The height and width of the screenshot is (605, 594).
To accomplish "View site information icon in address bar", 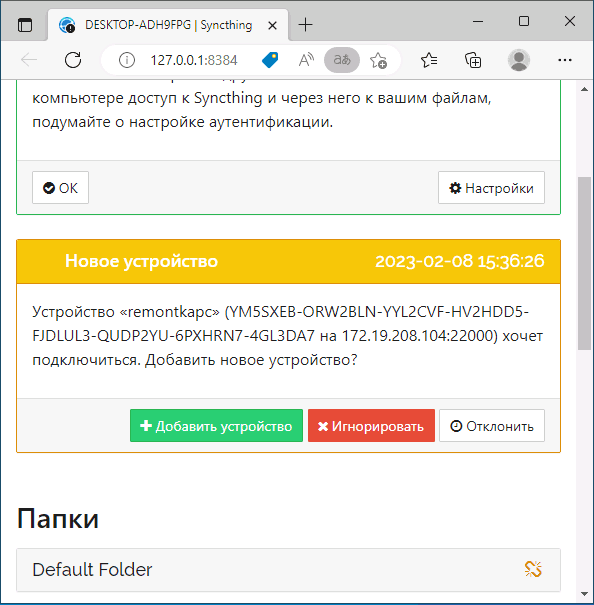I will click(127, 60).
